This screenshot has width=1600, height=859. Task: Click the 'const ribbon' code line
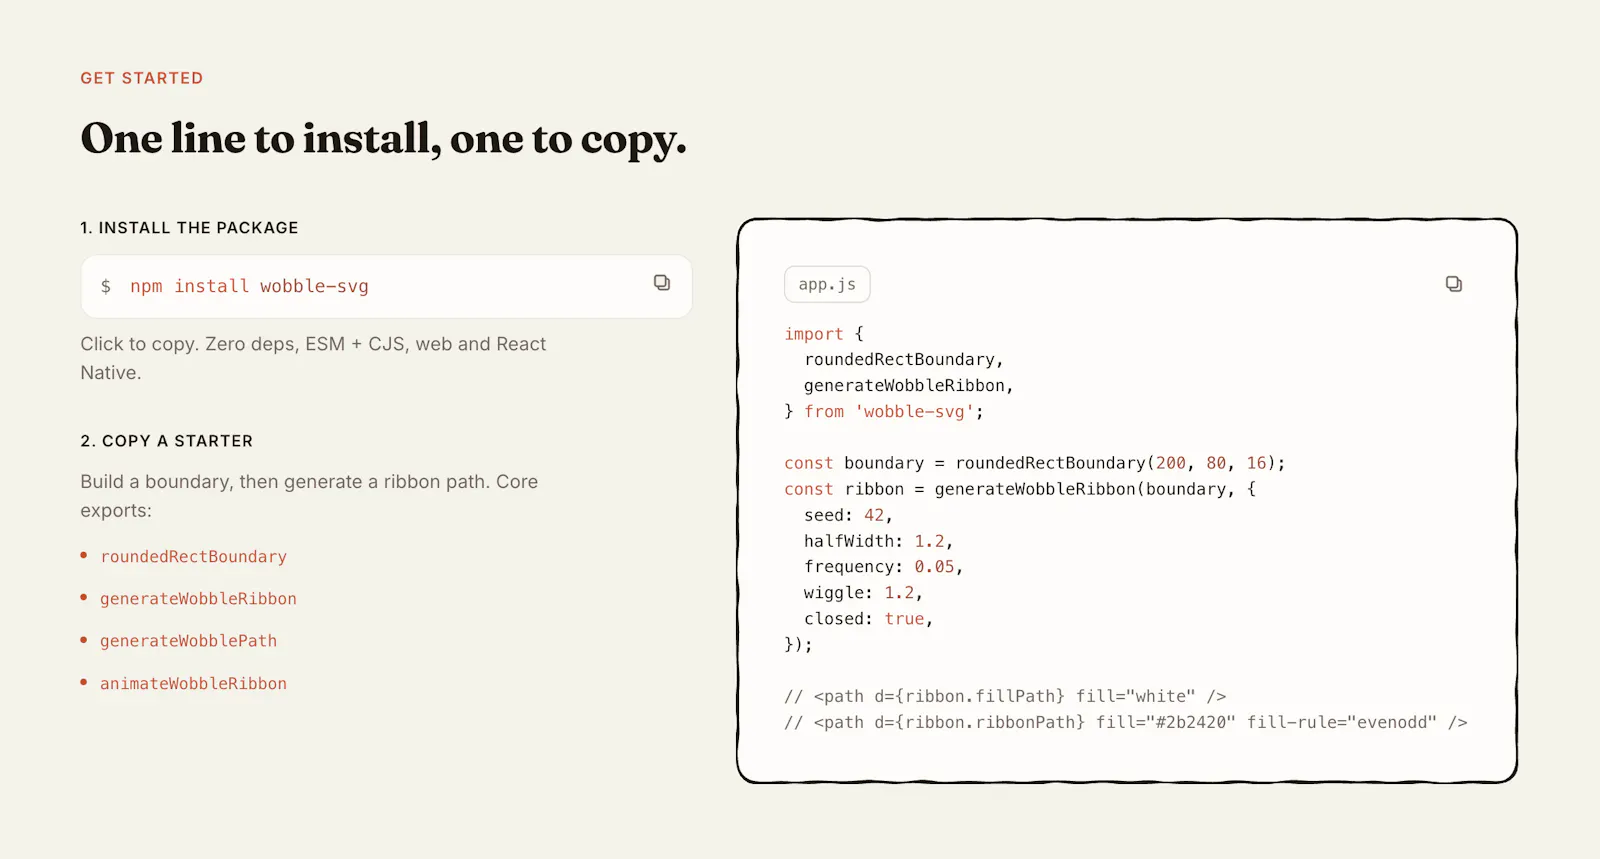(1020, 489)
